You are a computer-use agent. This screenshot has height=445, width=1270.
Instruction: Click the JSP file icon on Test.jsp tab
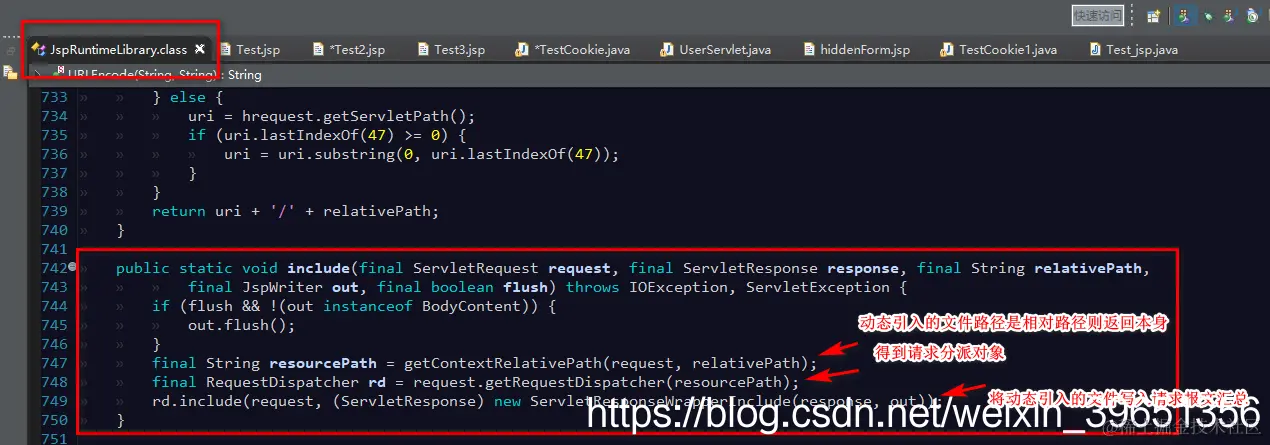(x=225, y=49)
